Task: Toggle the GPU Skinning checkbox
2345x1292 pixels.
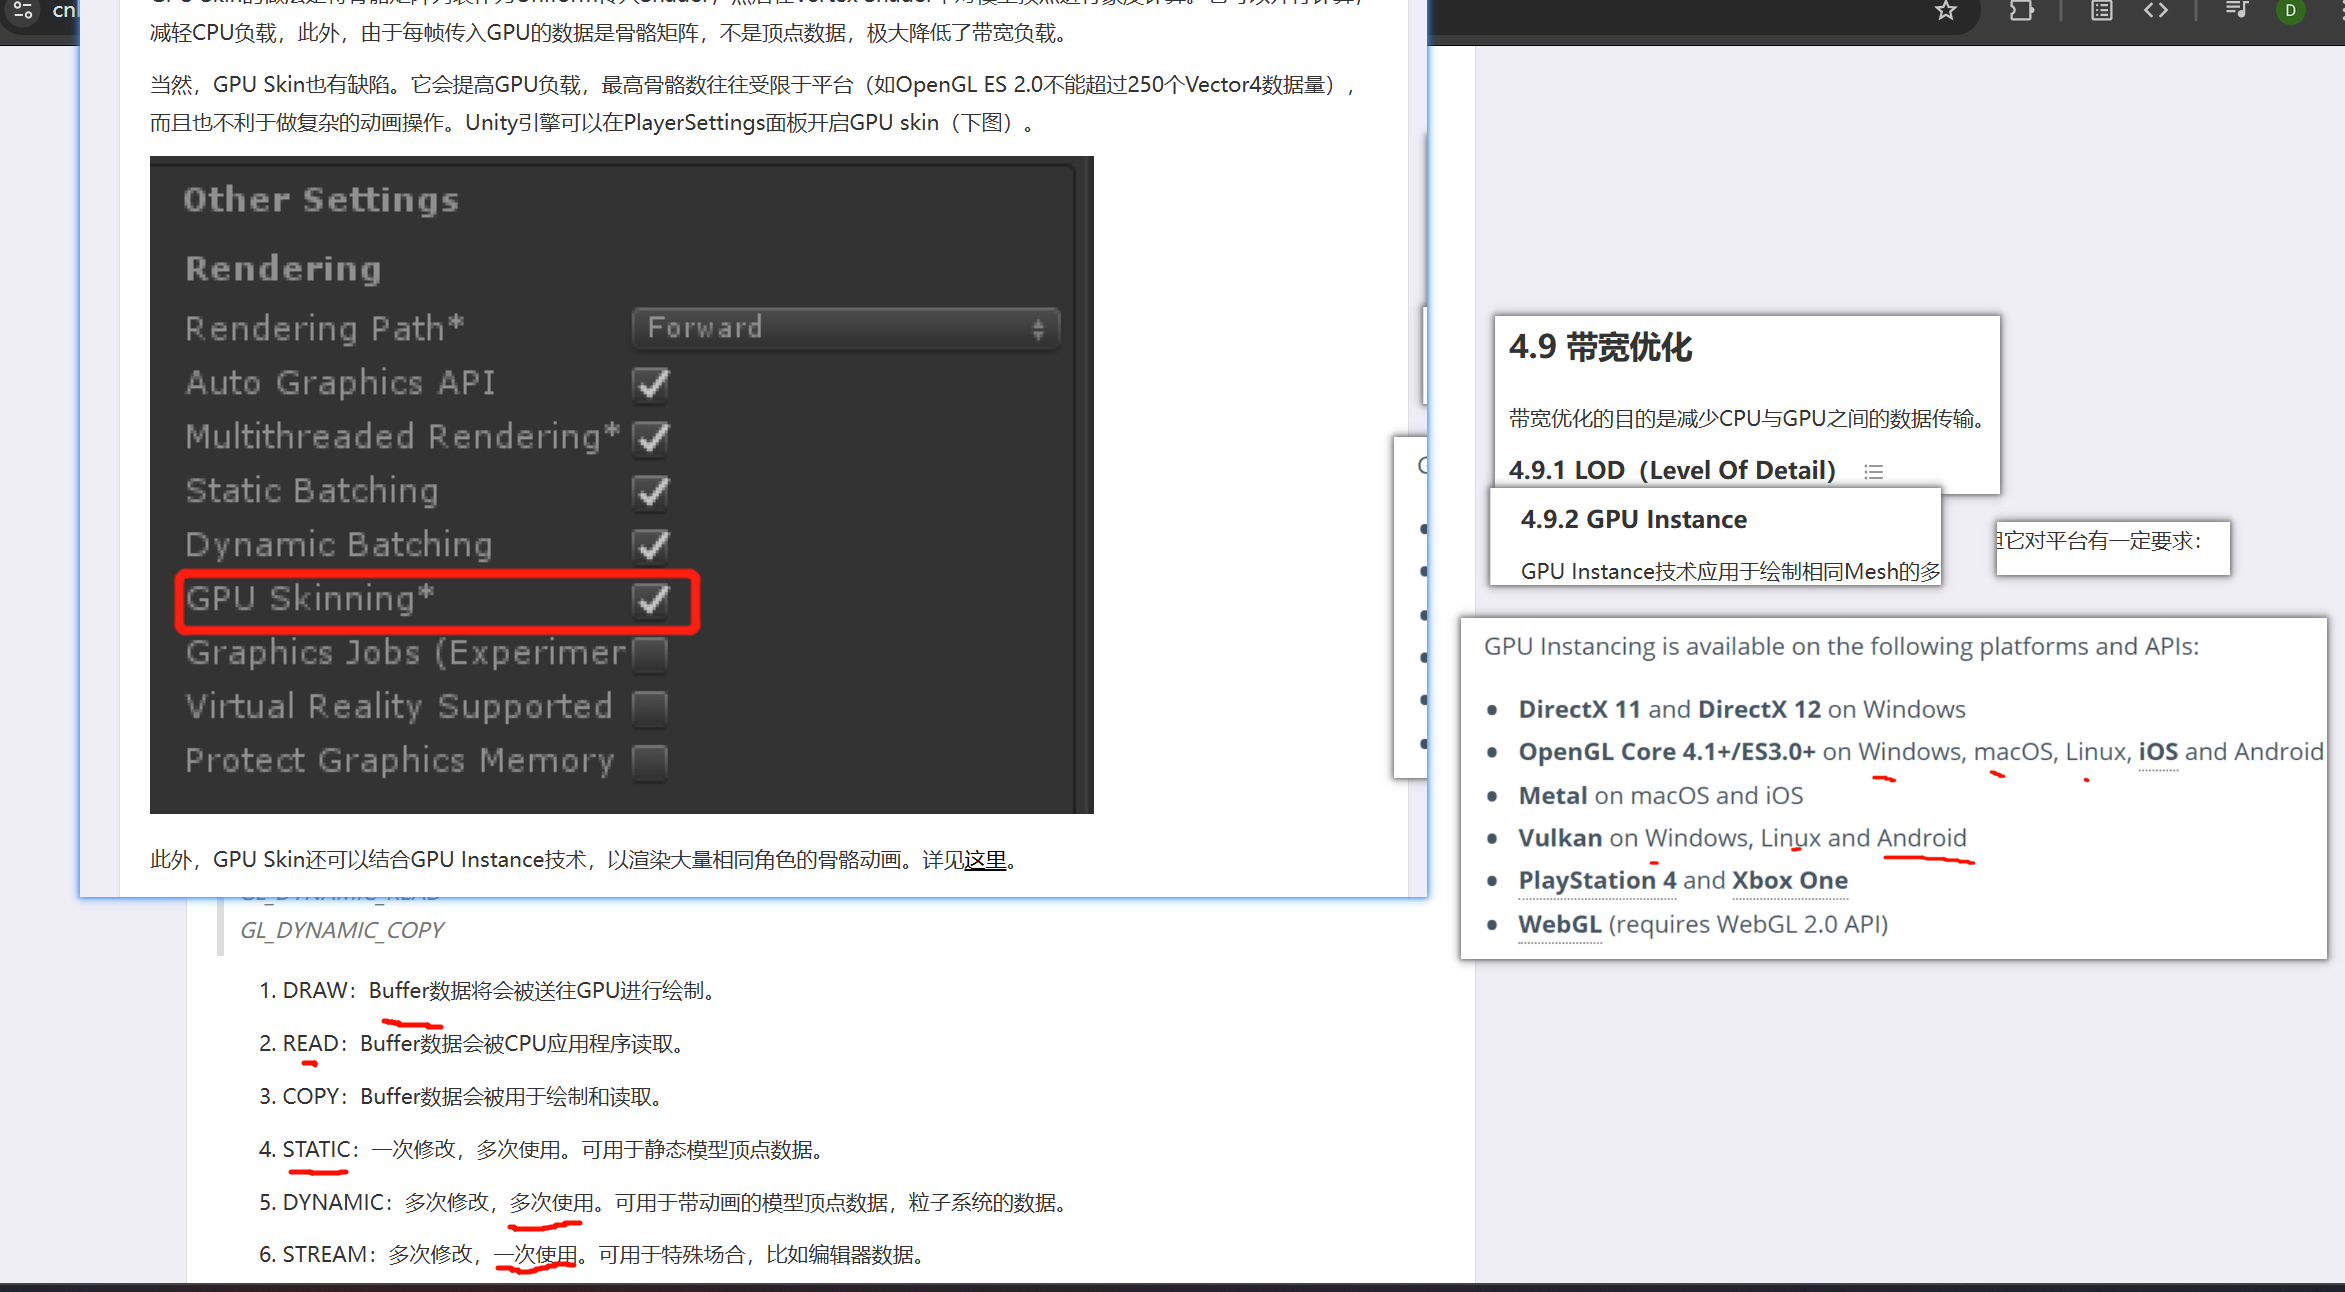Action: (651, 599)
